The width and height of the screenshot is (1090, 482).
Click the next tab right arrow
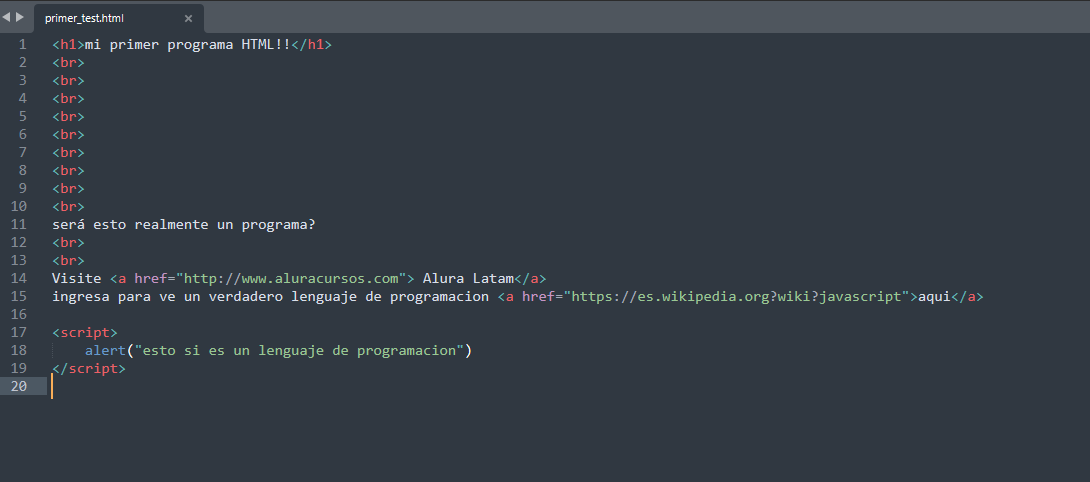(x=19, y=17)
